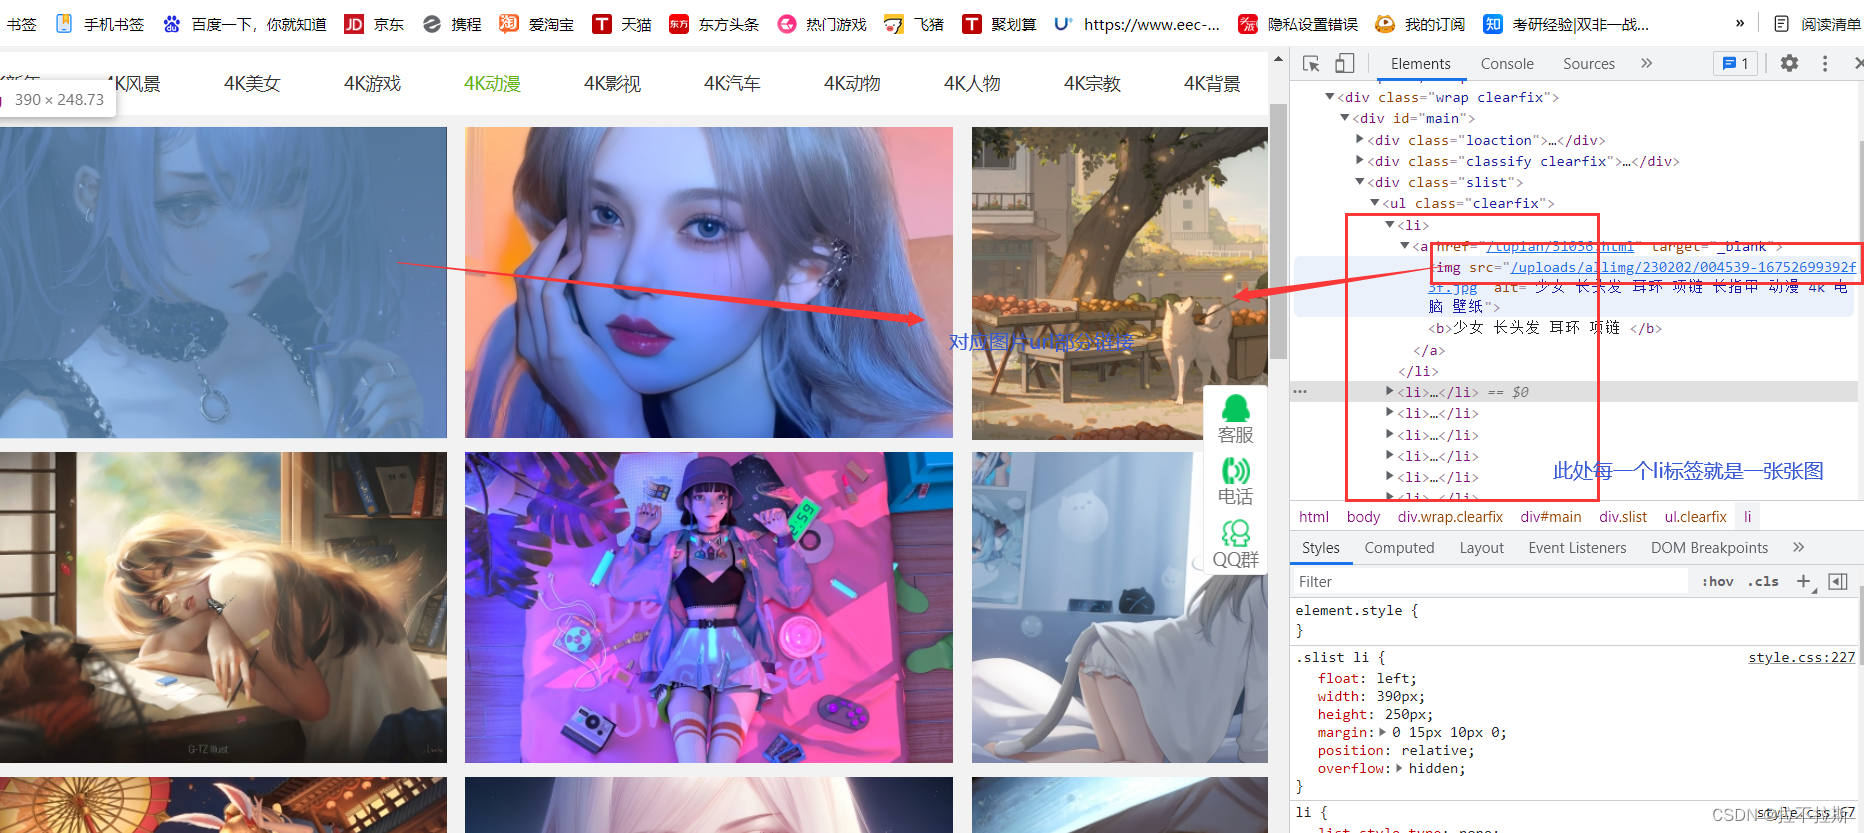Toggle the computed styles sidebar icon
Screen dimensions: 1864x833
(x=1838, y=581)
